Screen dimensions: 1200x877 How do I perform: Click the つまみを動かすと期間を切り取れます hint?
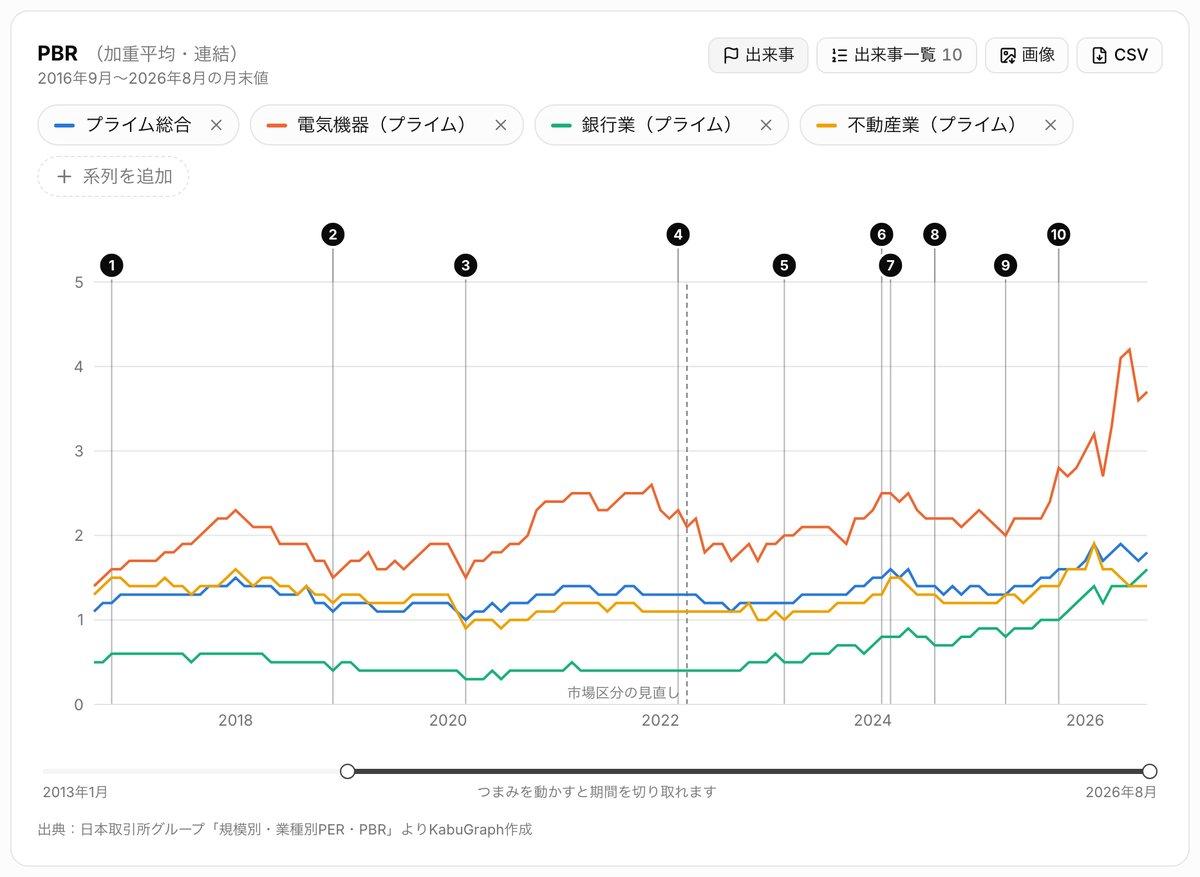pyautogui.click(x=597, y=792)
